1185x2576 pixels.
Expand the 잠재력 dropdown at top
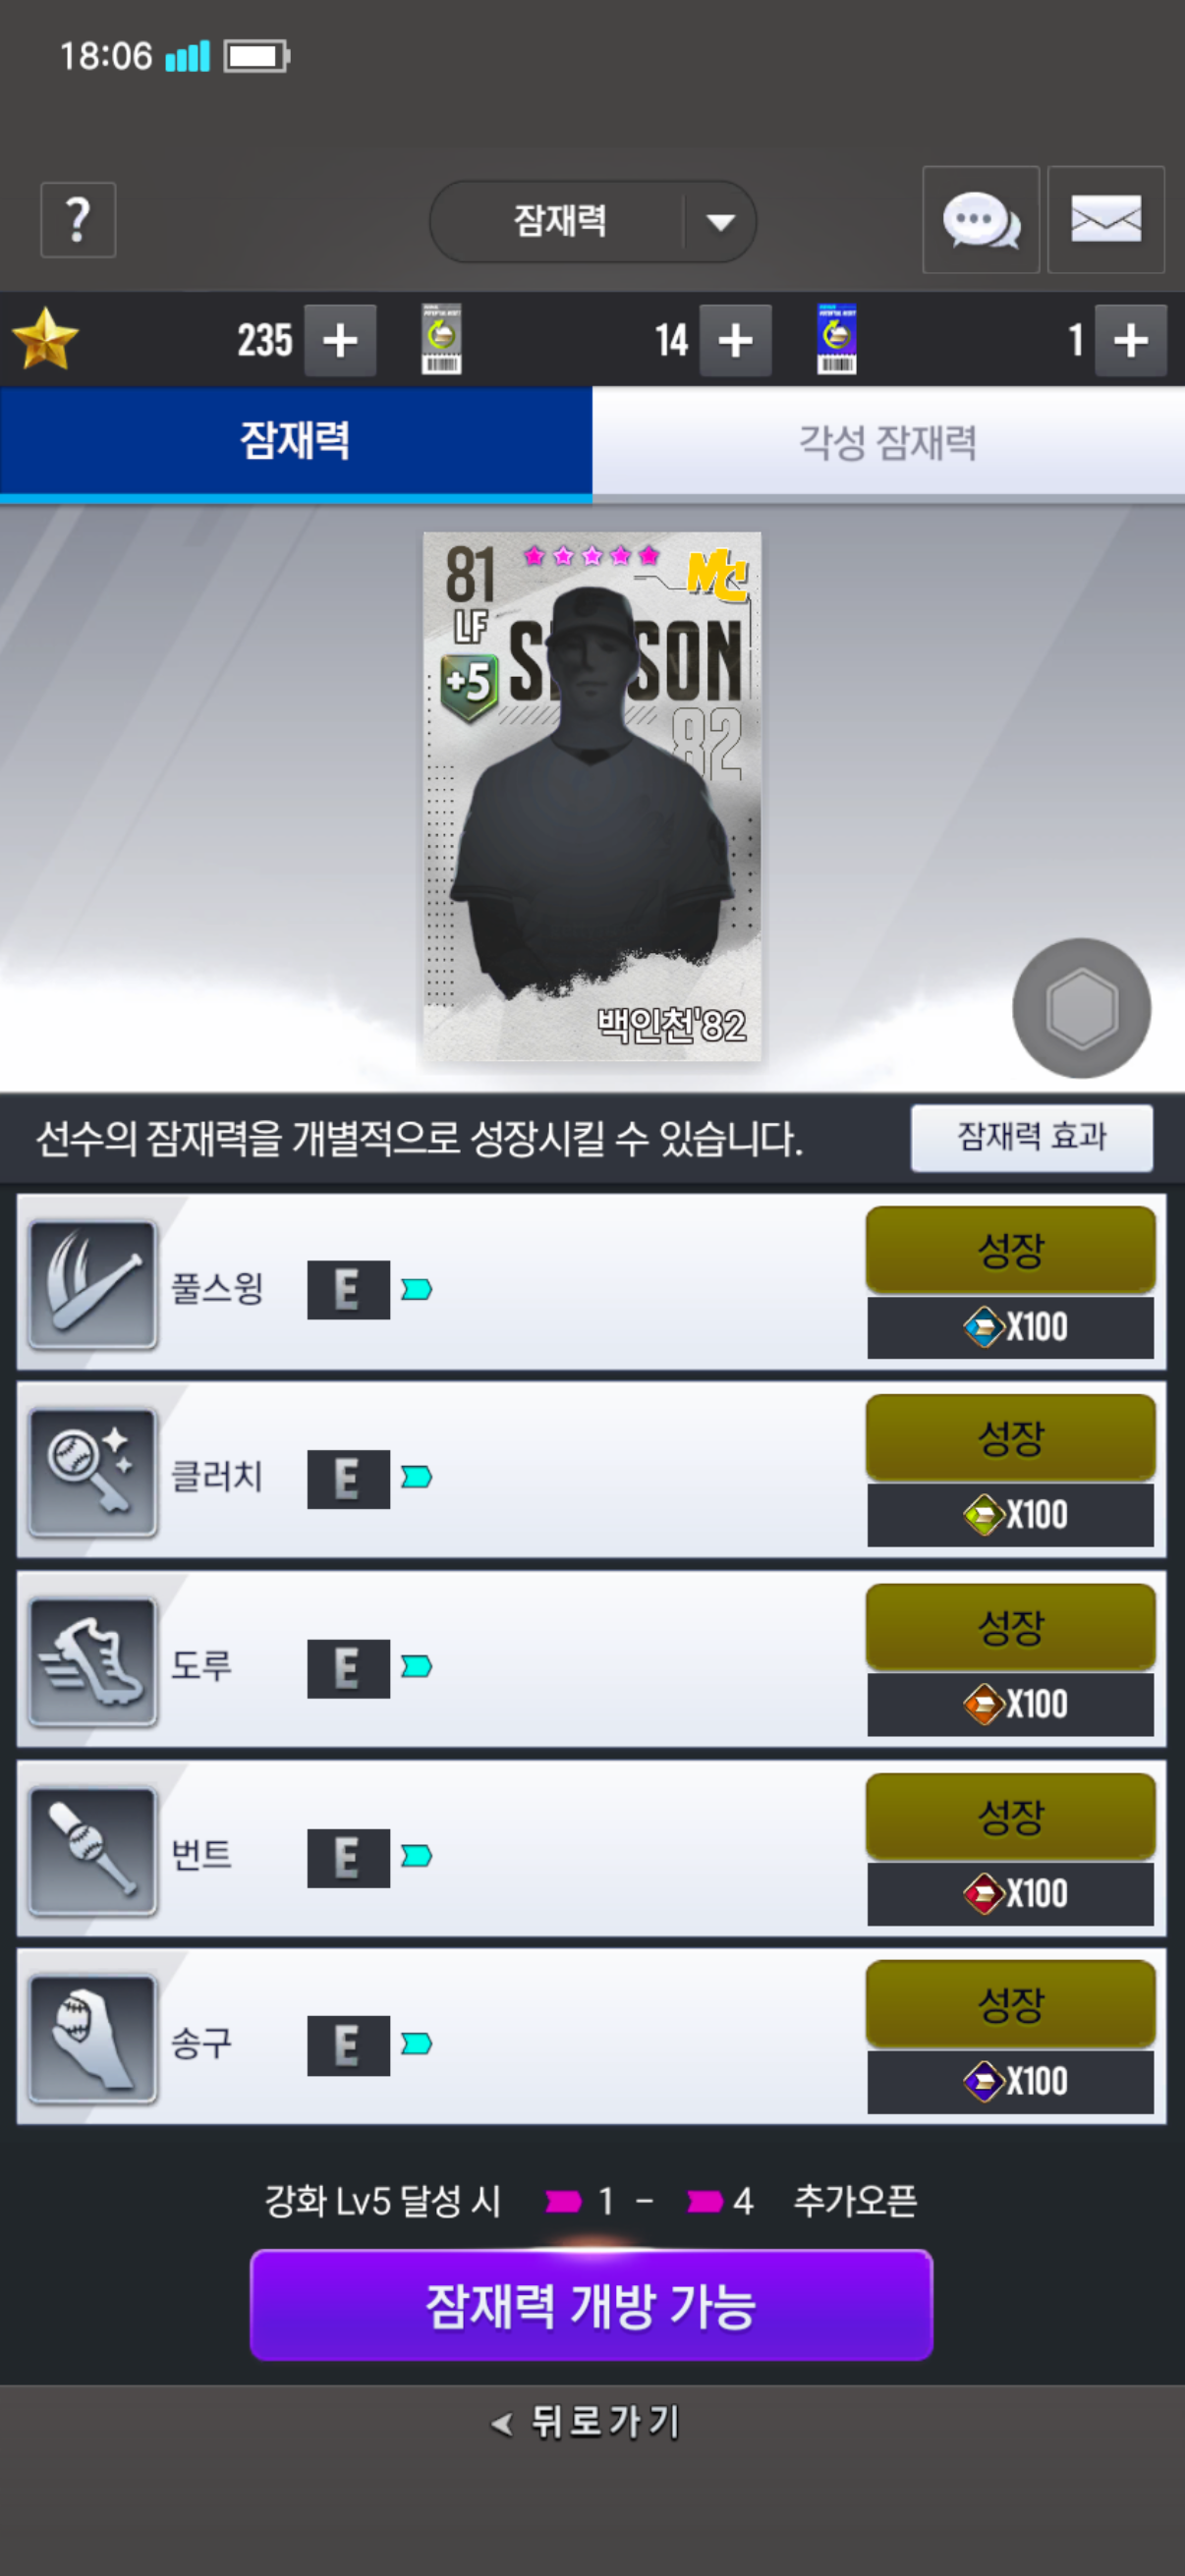593,221
